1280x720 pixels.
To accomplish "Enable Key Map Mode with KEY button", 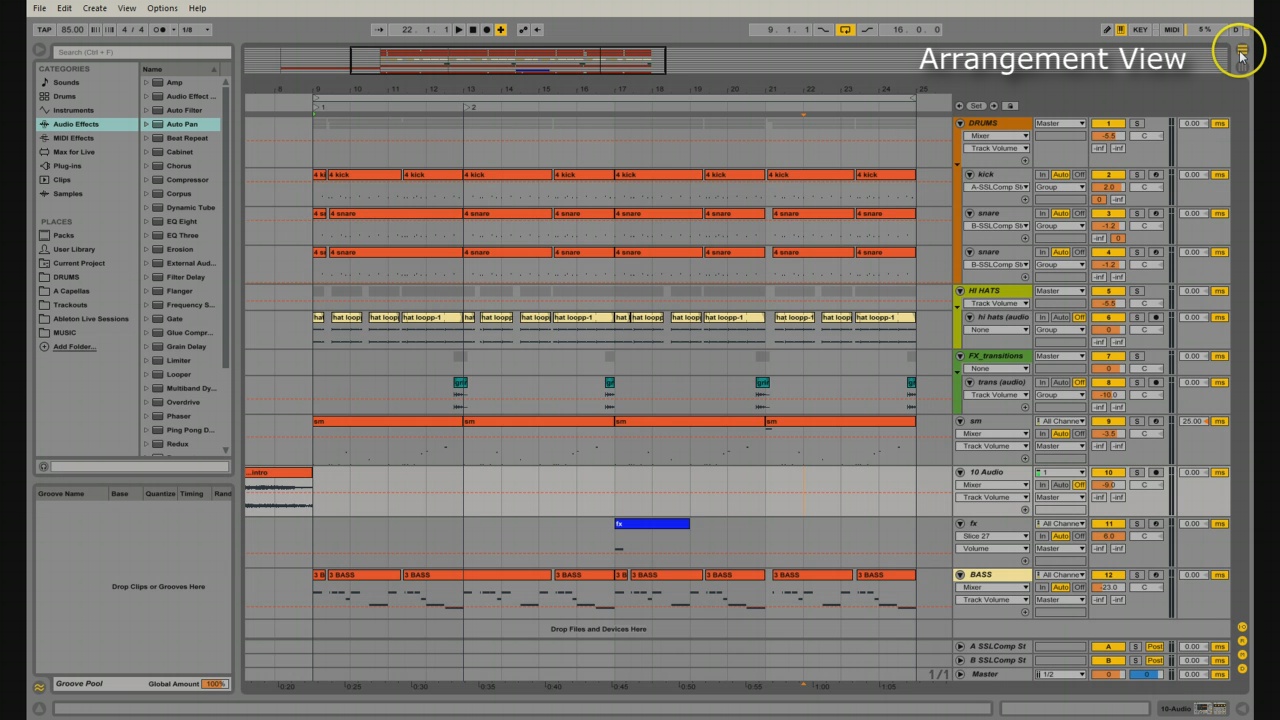I will point(1140,30).
